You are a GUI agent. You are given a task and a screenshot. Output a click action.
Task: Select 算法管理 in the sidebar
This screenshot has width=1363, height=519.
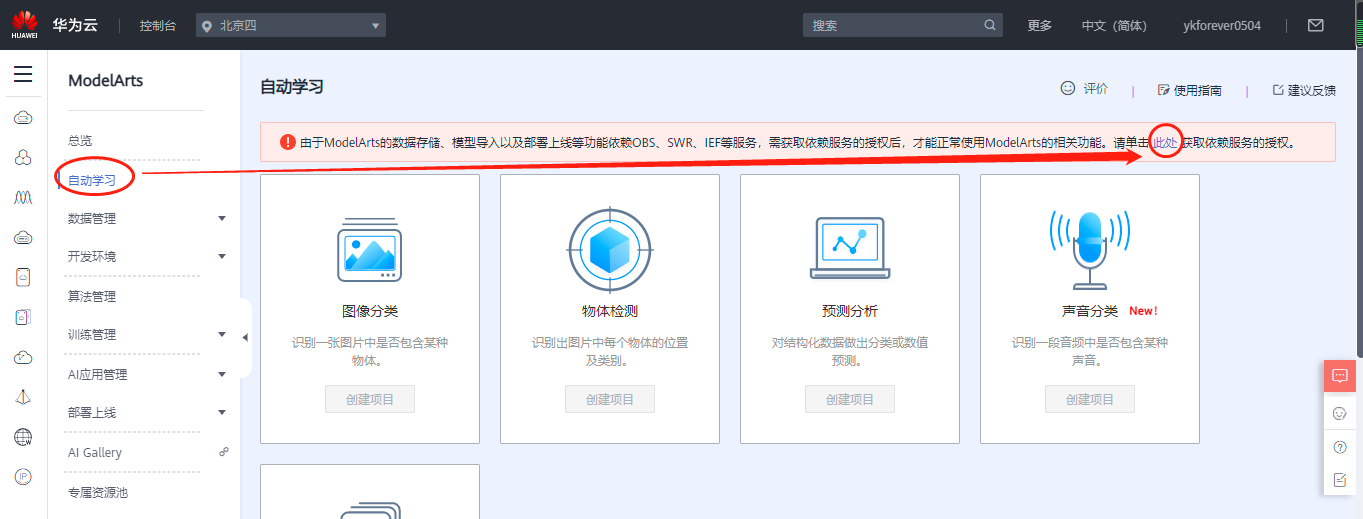92,296
